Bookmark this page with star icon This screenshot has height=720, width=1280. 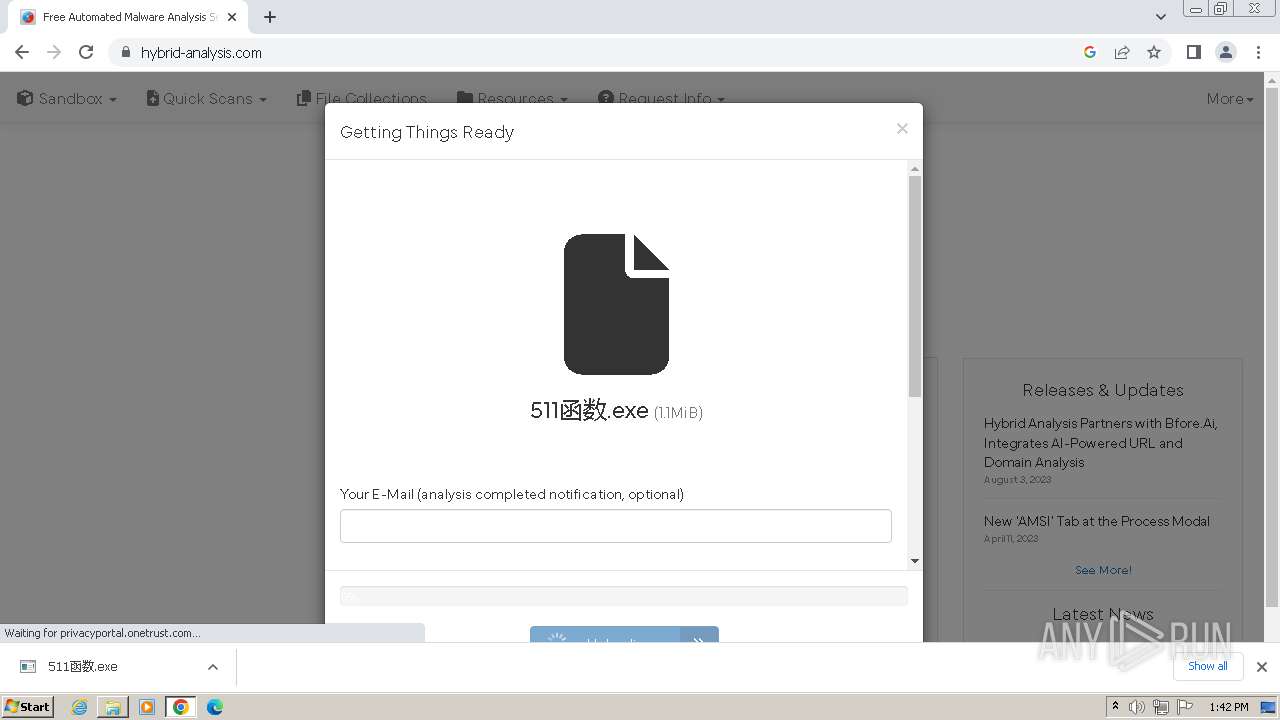1154,52
